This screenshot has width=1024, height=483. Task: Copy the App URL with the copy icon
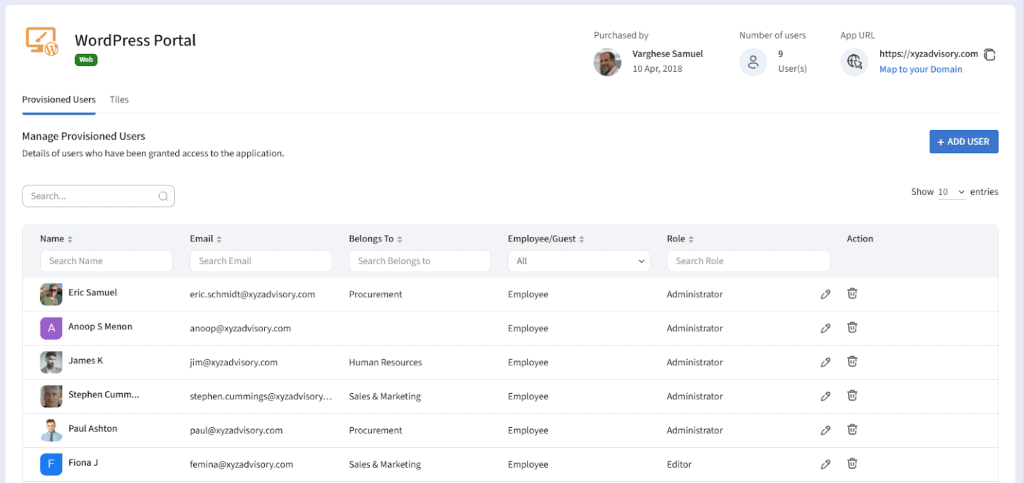click(990, 54)
